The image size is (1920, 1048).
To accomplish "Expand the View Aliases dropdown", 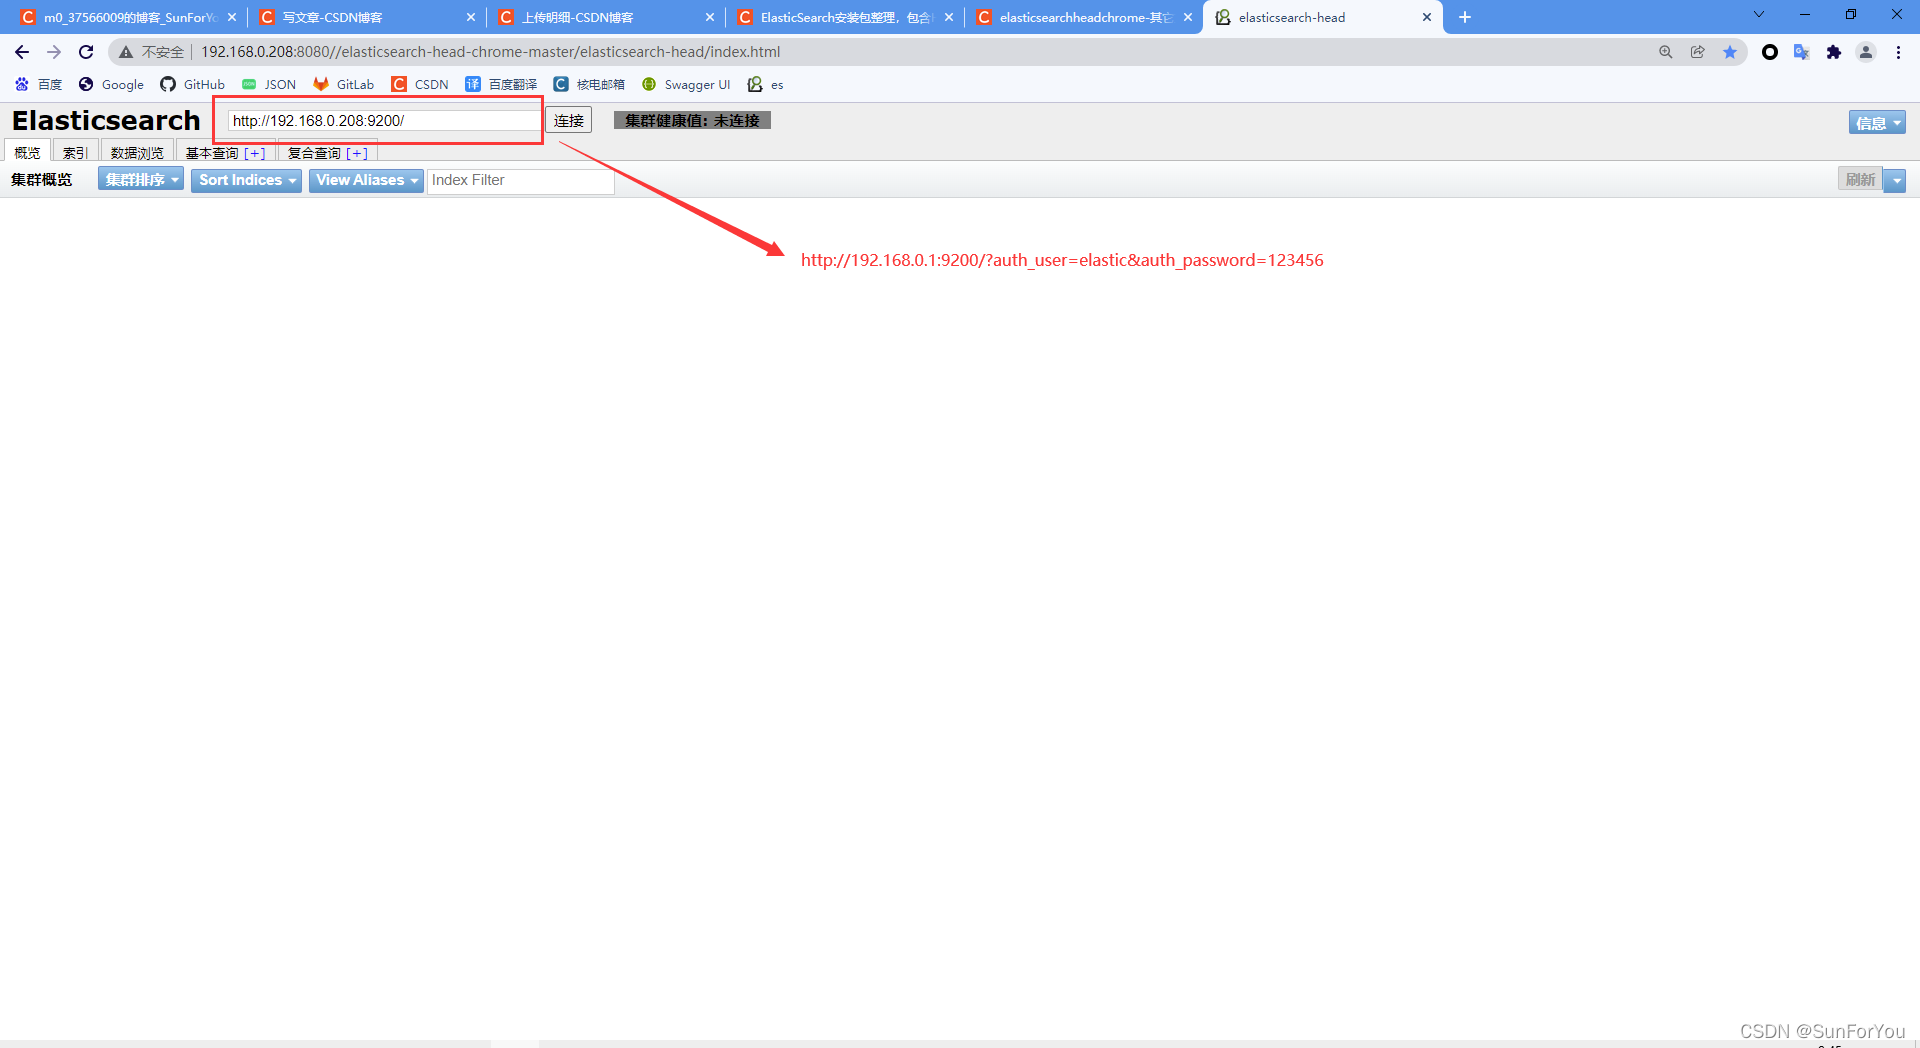I will coord(366,180).
